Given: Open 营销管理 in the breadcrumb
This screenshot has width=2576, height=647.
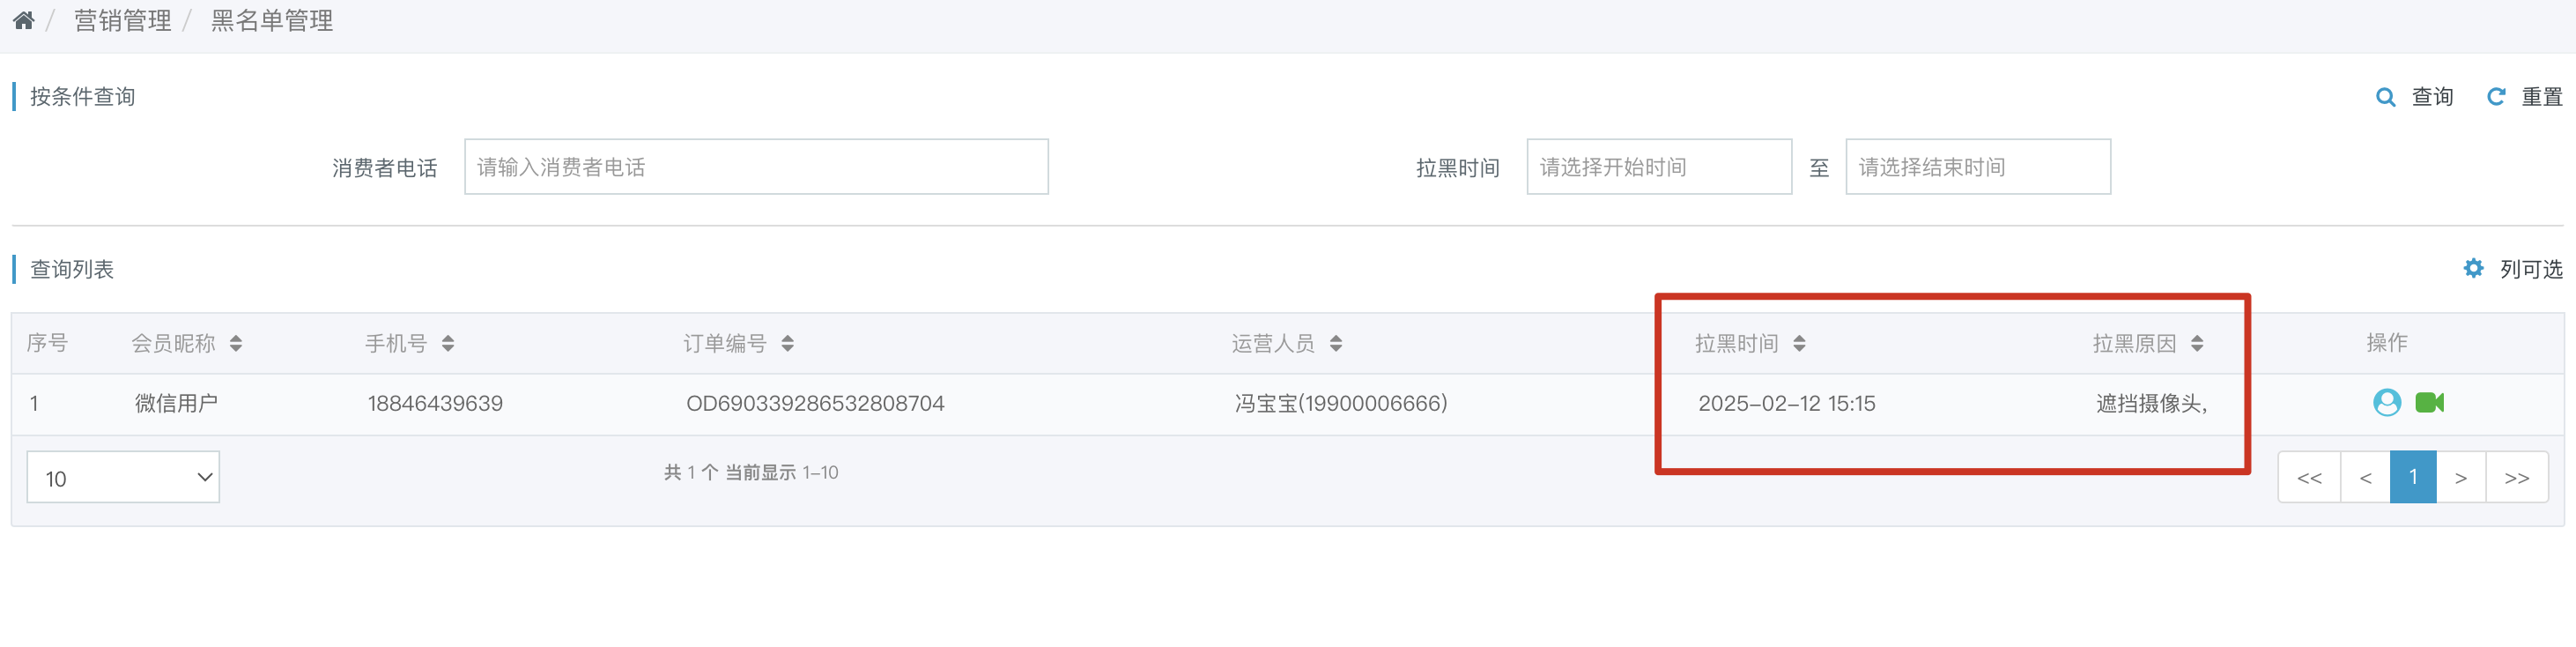Looking at the screenshot, I should click(x=122, y=20).
